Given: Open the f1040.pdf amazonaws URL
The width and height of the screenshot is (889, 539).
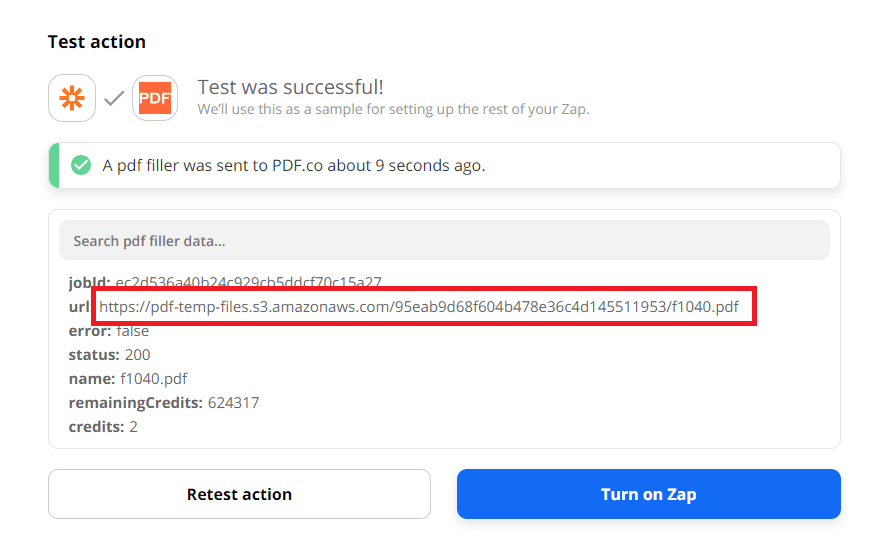Looking at the screenshot, I should 419,306.
